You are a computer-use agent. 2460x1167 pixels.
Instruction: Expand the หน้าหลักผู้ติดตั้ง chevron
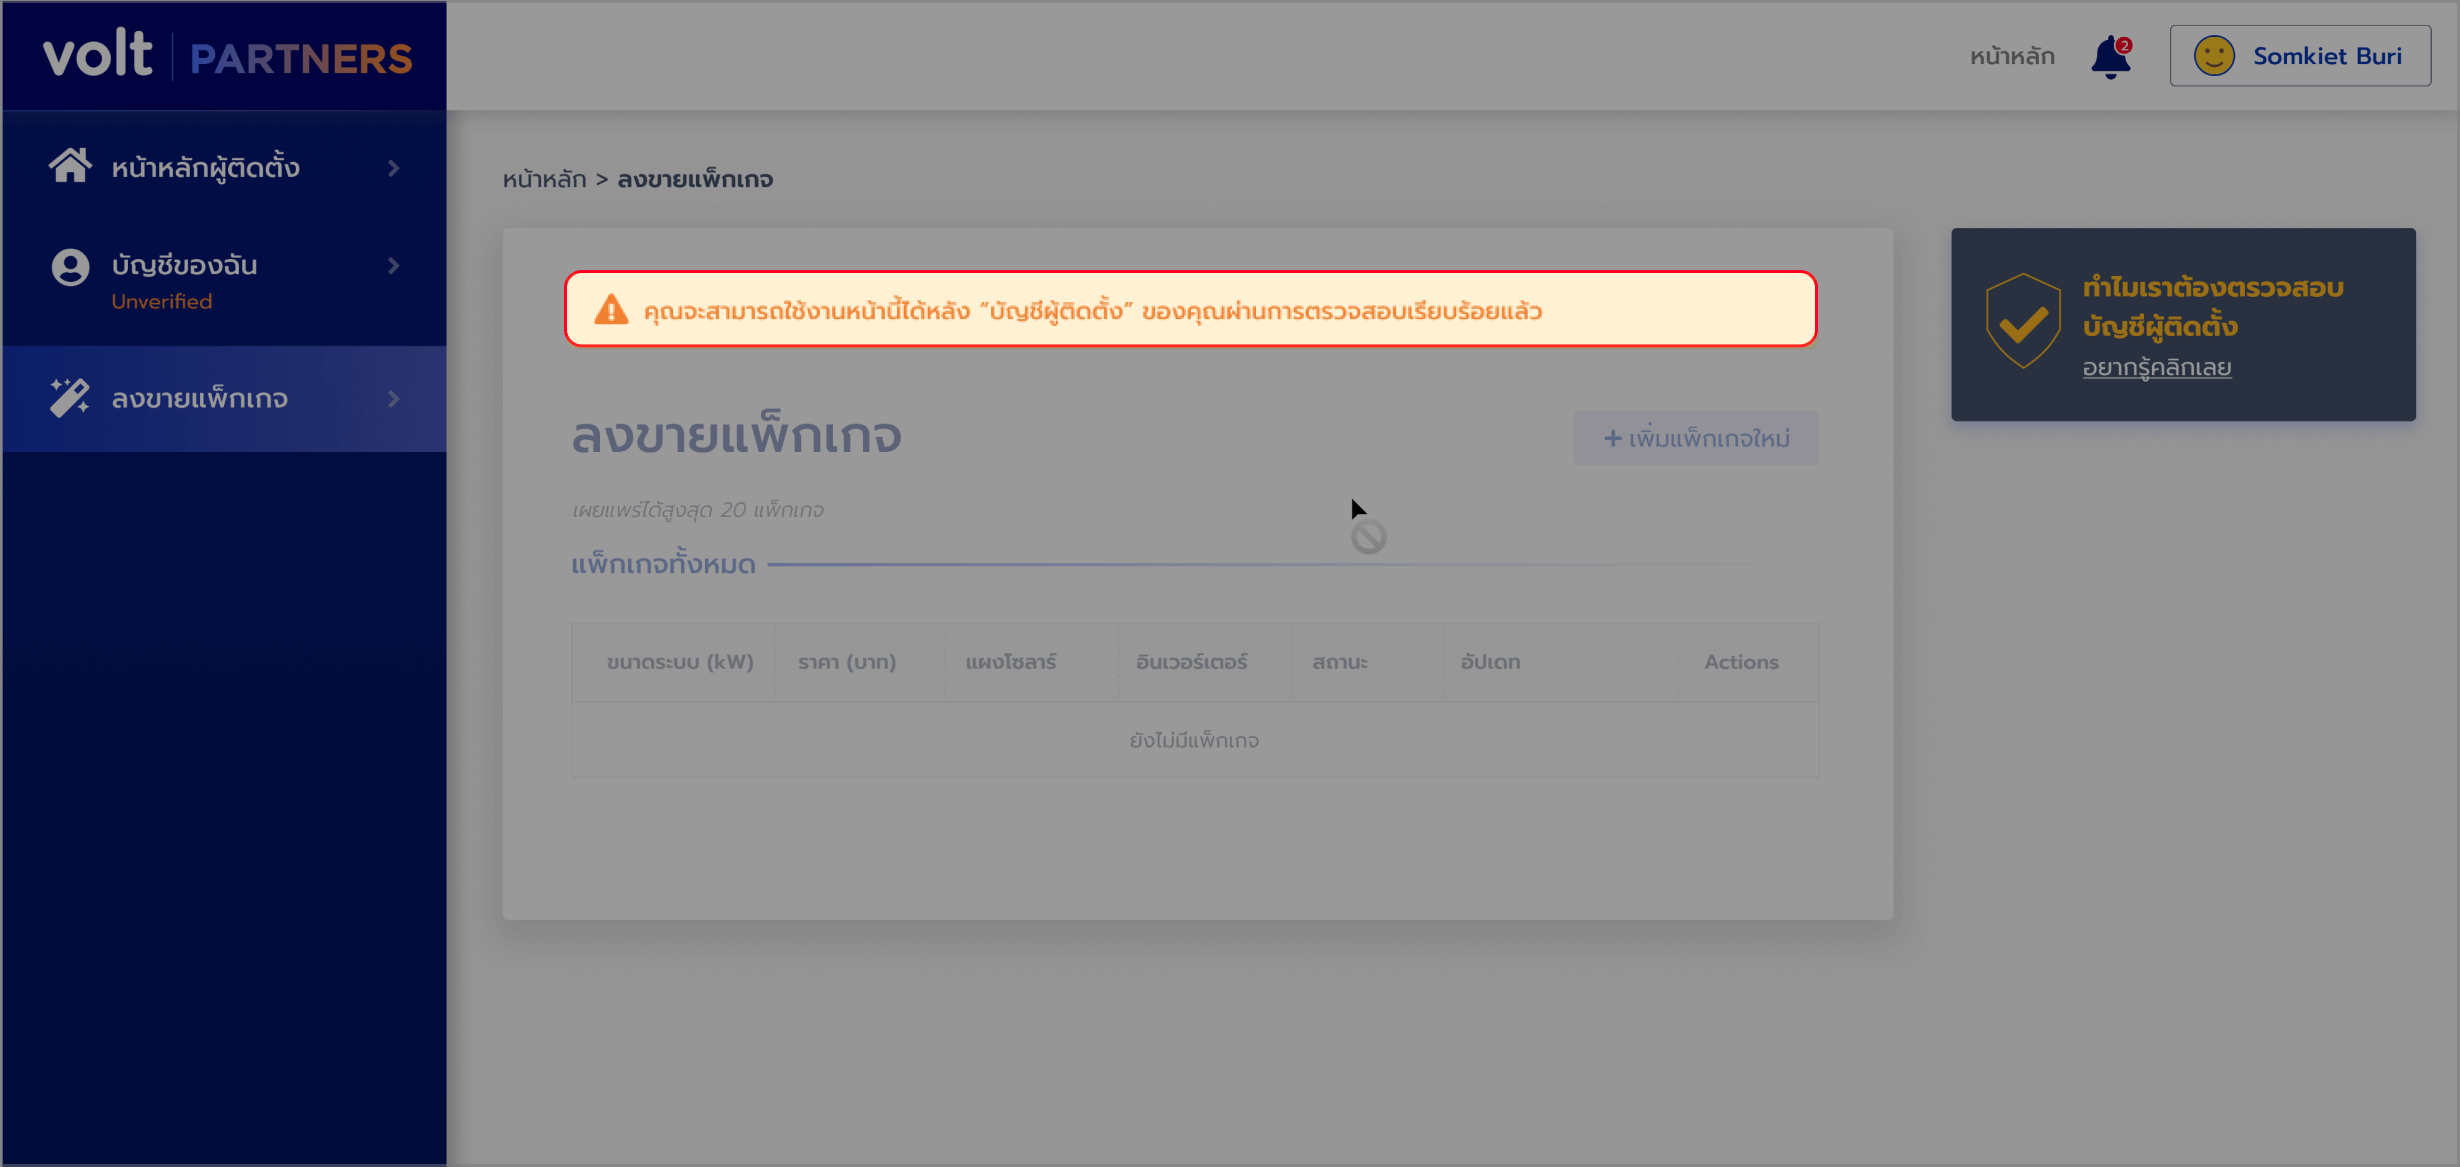click(394, 168)
